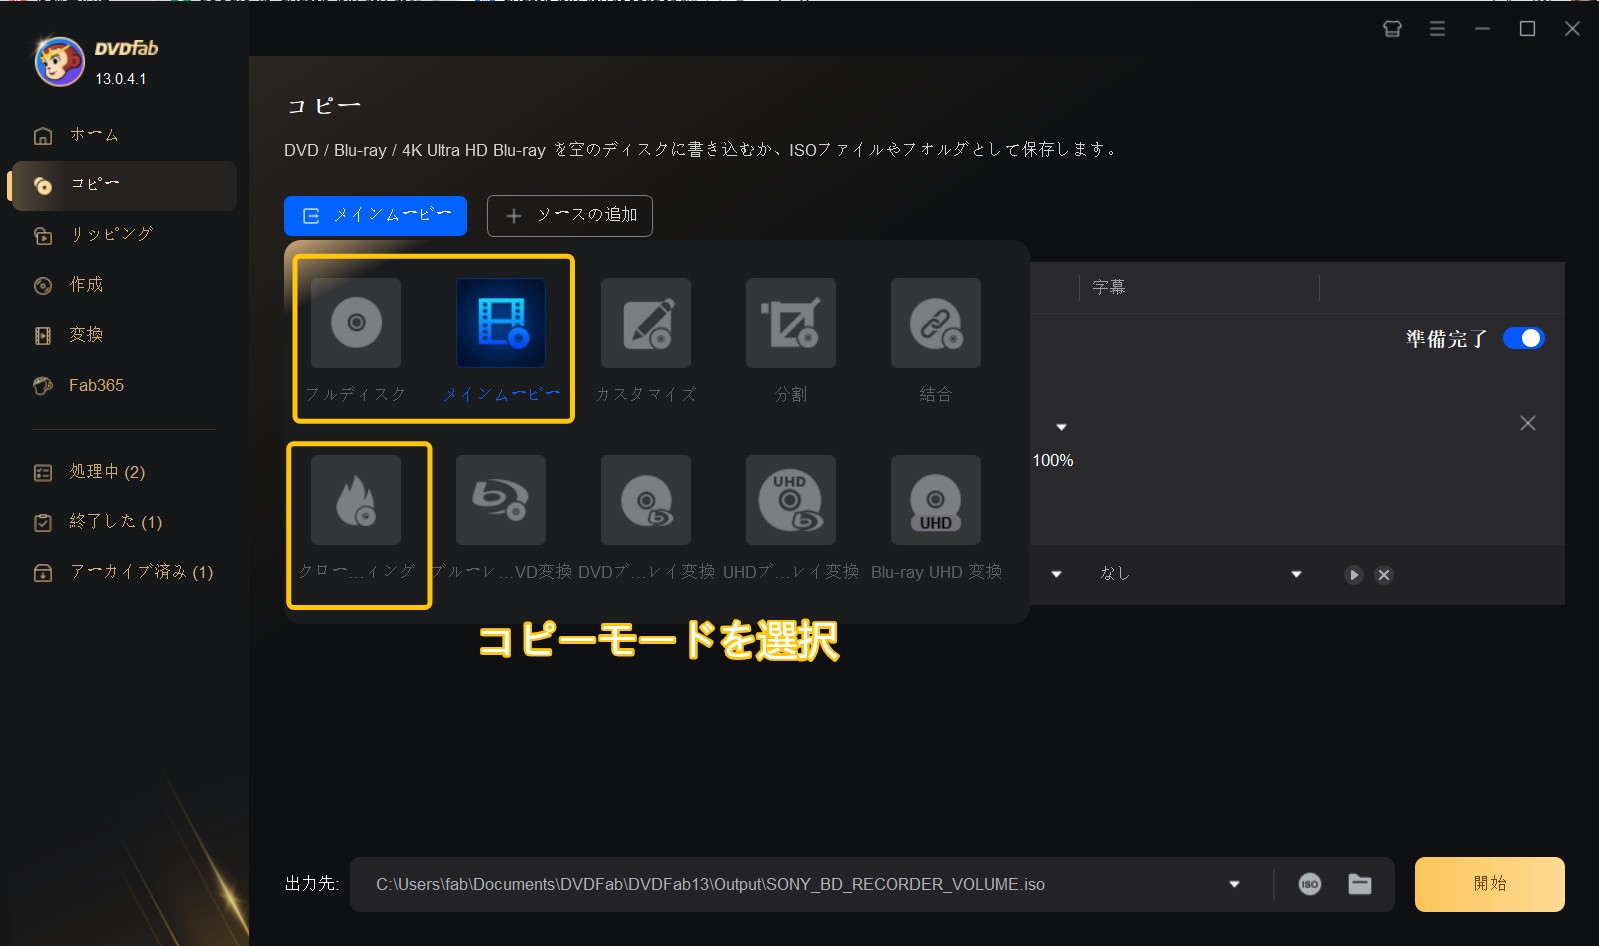Screen dimensions: 1599x946
Task: Click the DVDFab mascot logo
Action: [59, 62]
